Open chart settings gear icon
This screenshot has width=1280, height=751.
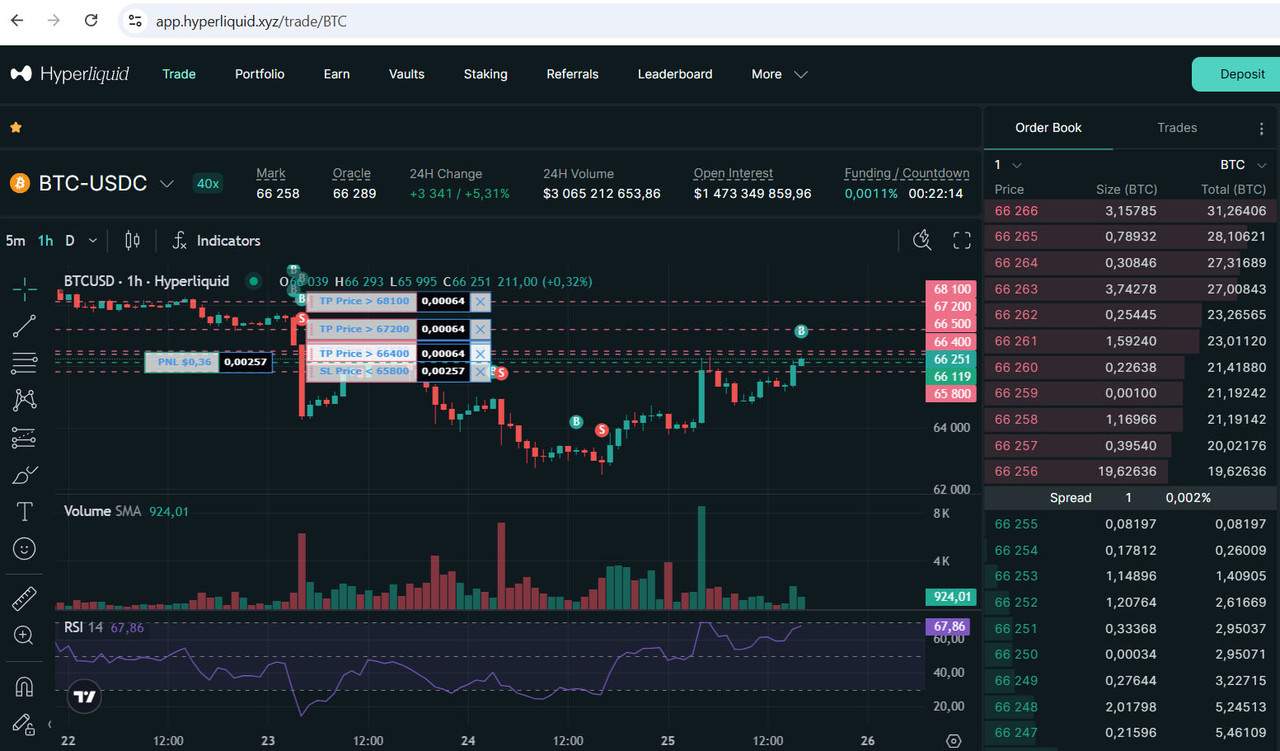(954, 741)
